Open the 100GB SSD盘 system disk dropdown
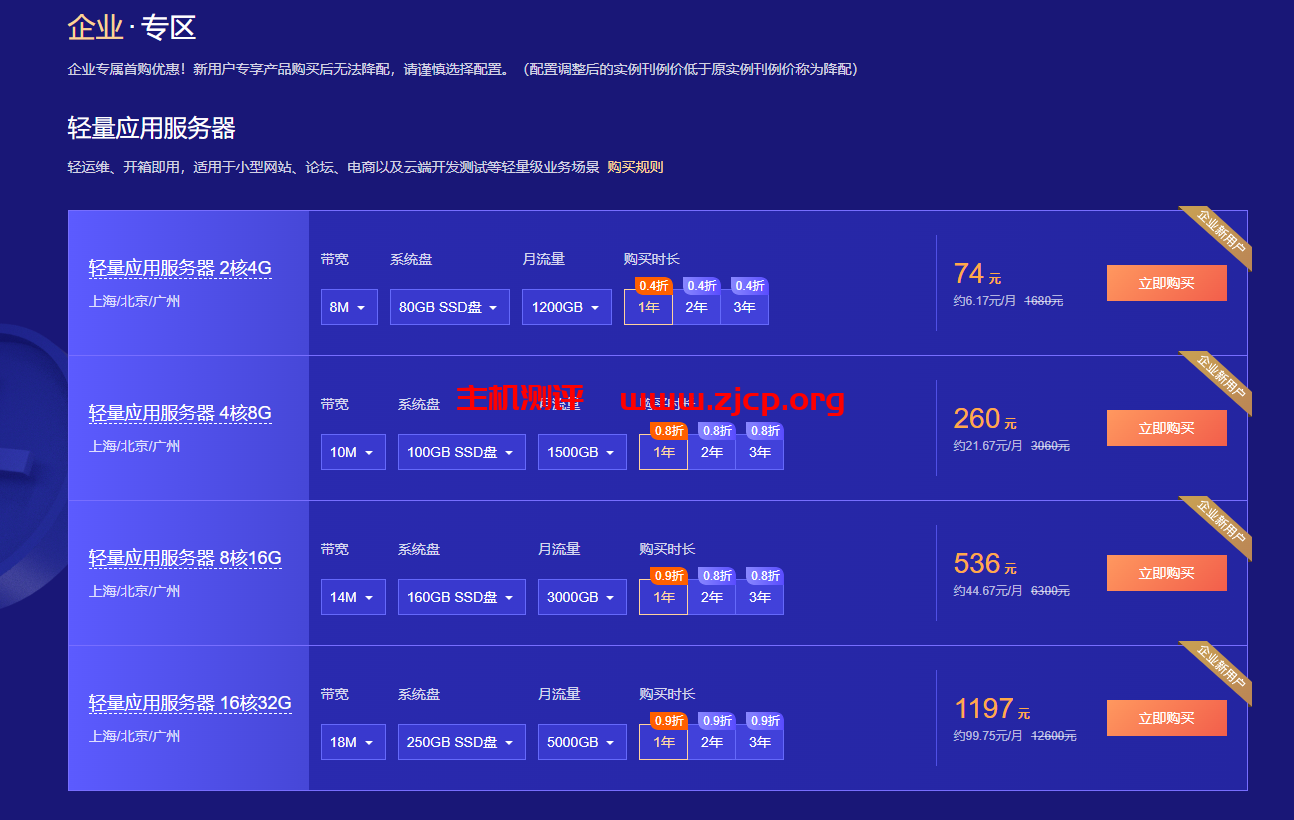 (462, 452)
